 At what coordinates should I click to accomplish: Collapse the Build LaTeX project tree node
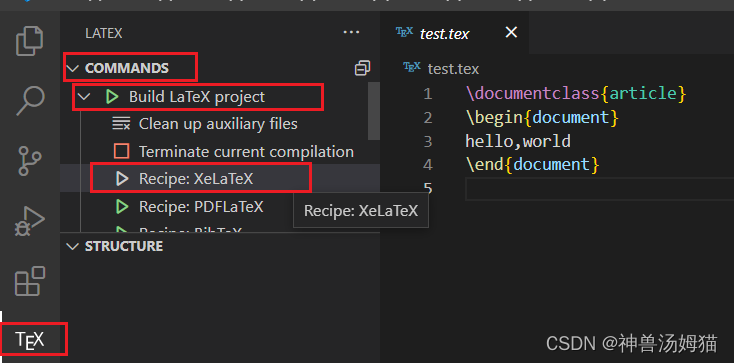(x=84, y=97)
